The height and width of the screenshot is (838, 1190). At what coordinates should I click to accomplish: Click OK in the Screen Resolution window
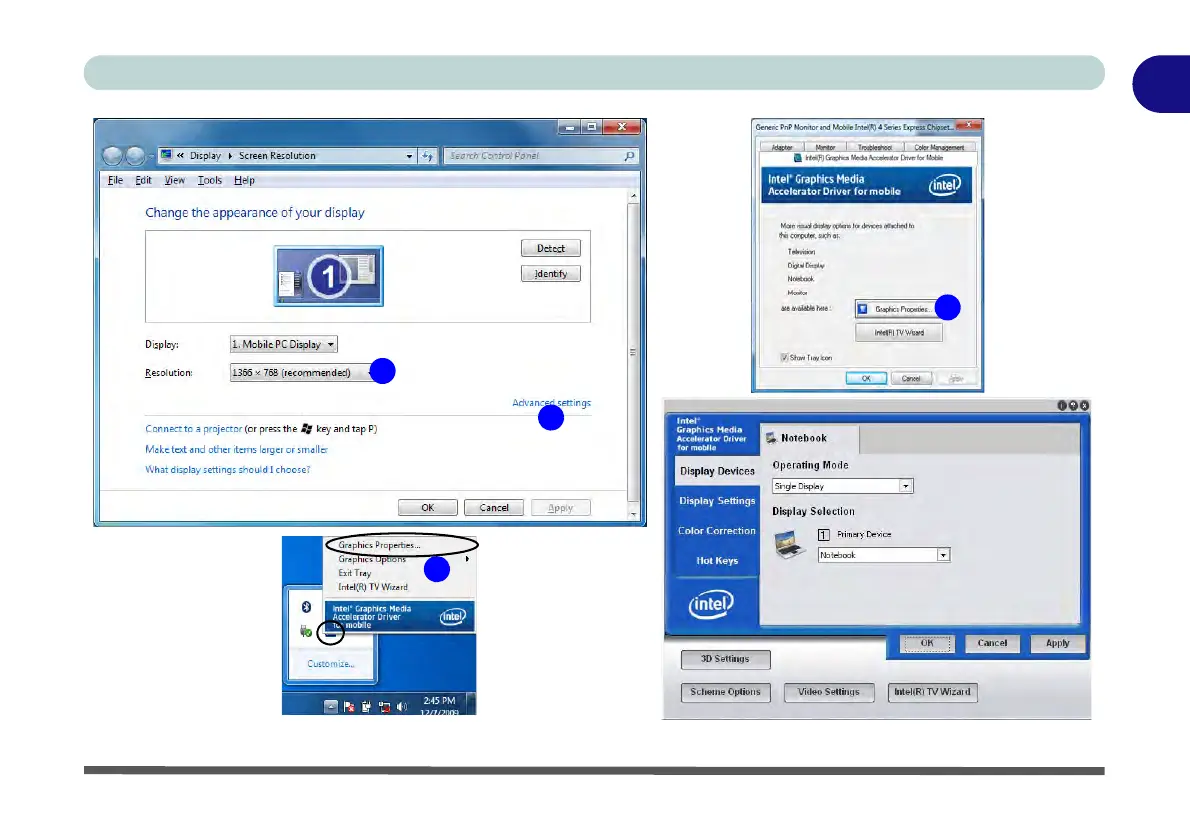click(428, 508)
